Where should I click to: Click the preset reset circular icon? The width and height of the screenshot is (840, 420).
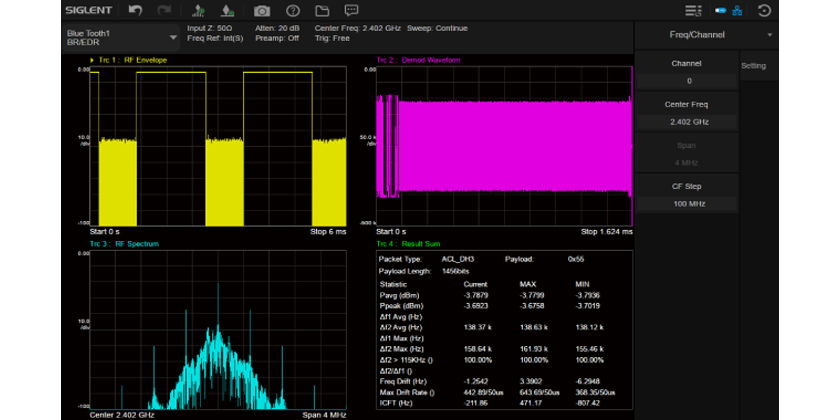(765, 11)
